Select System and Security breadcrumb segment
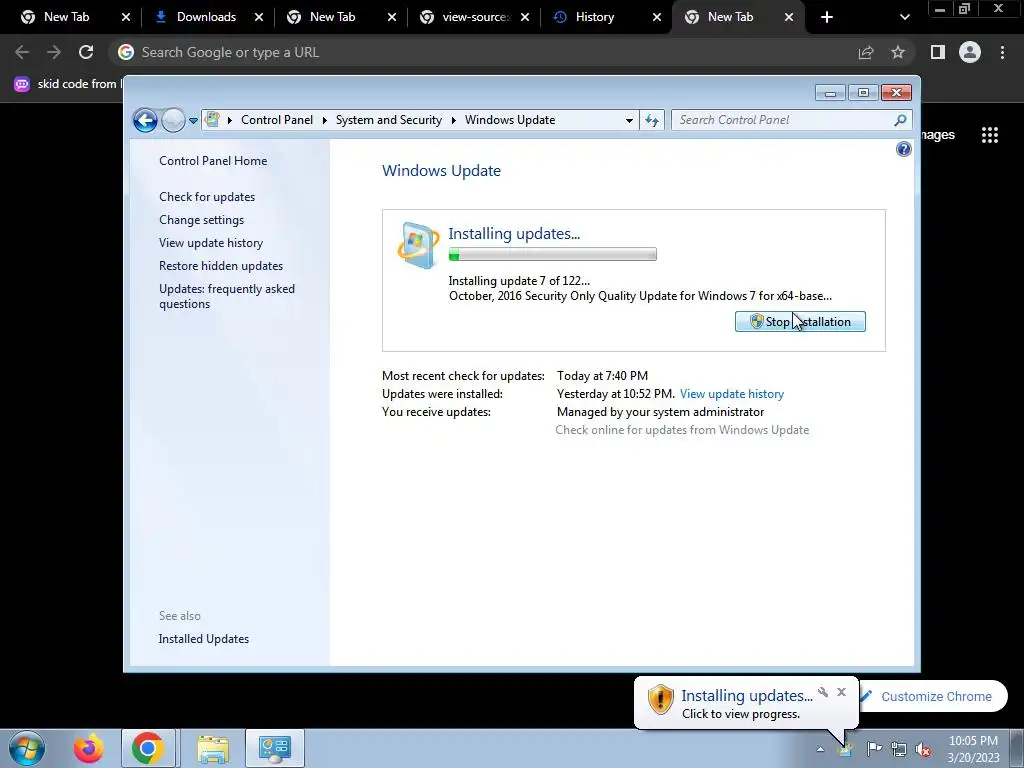The height and width of the screenshot is (768, 1024). 389,120
